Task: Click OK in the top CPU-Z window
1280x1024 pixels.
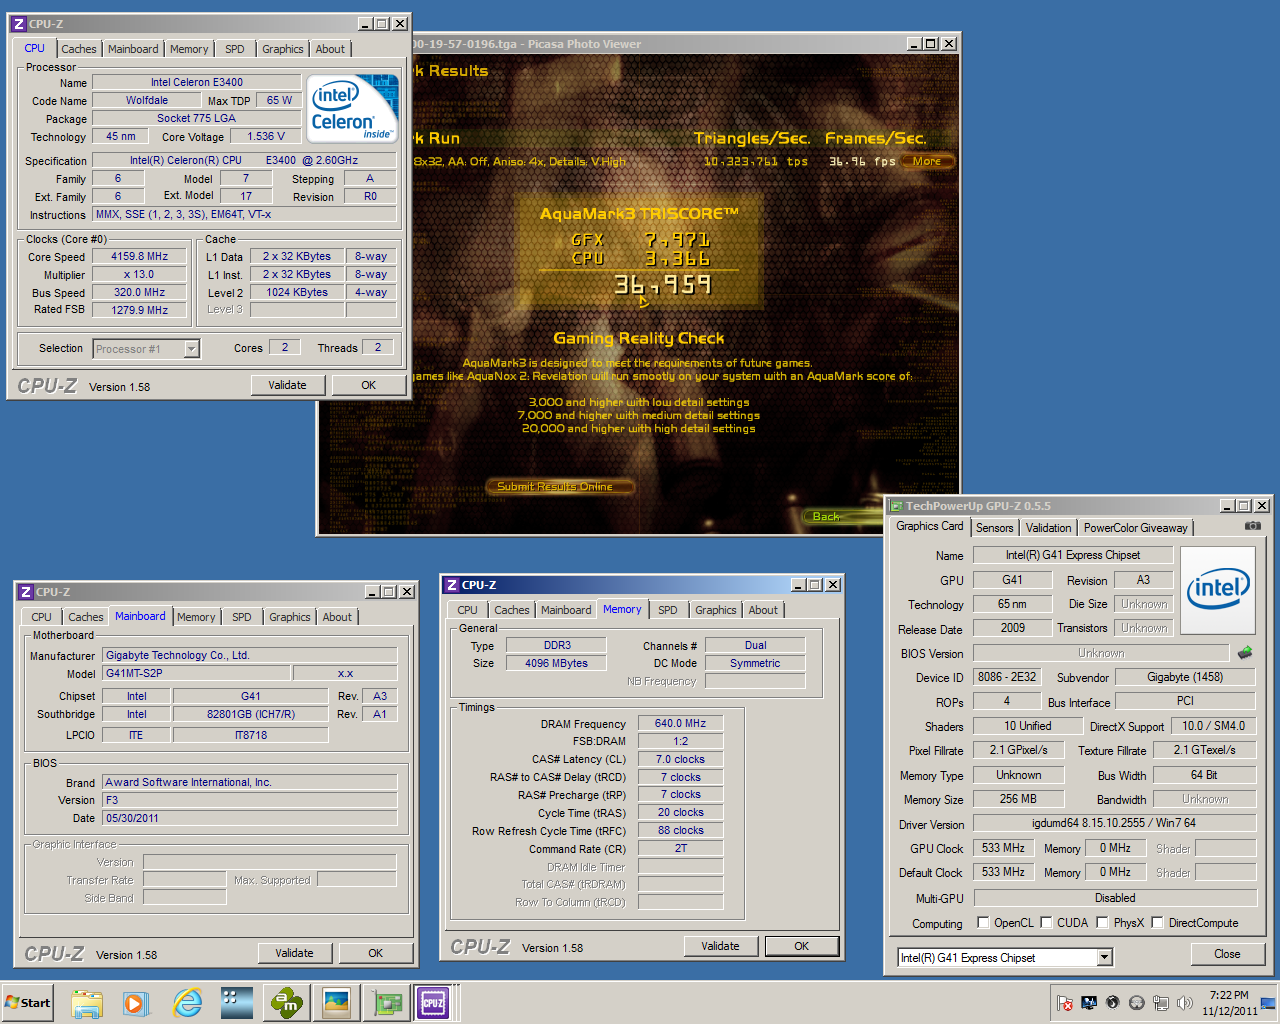Action: [369, 385]
